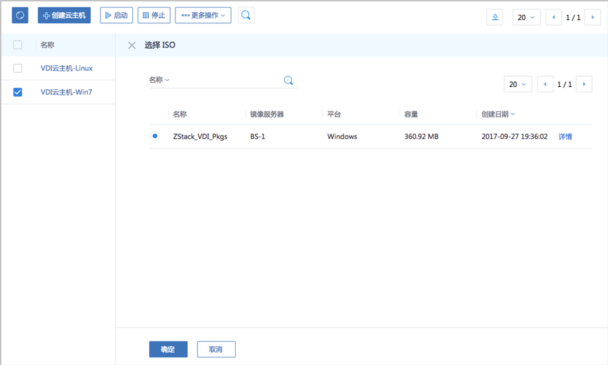Select ZStack_VDI_Pkgs radio button

155,136
